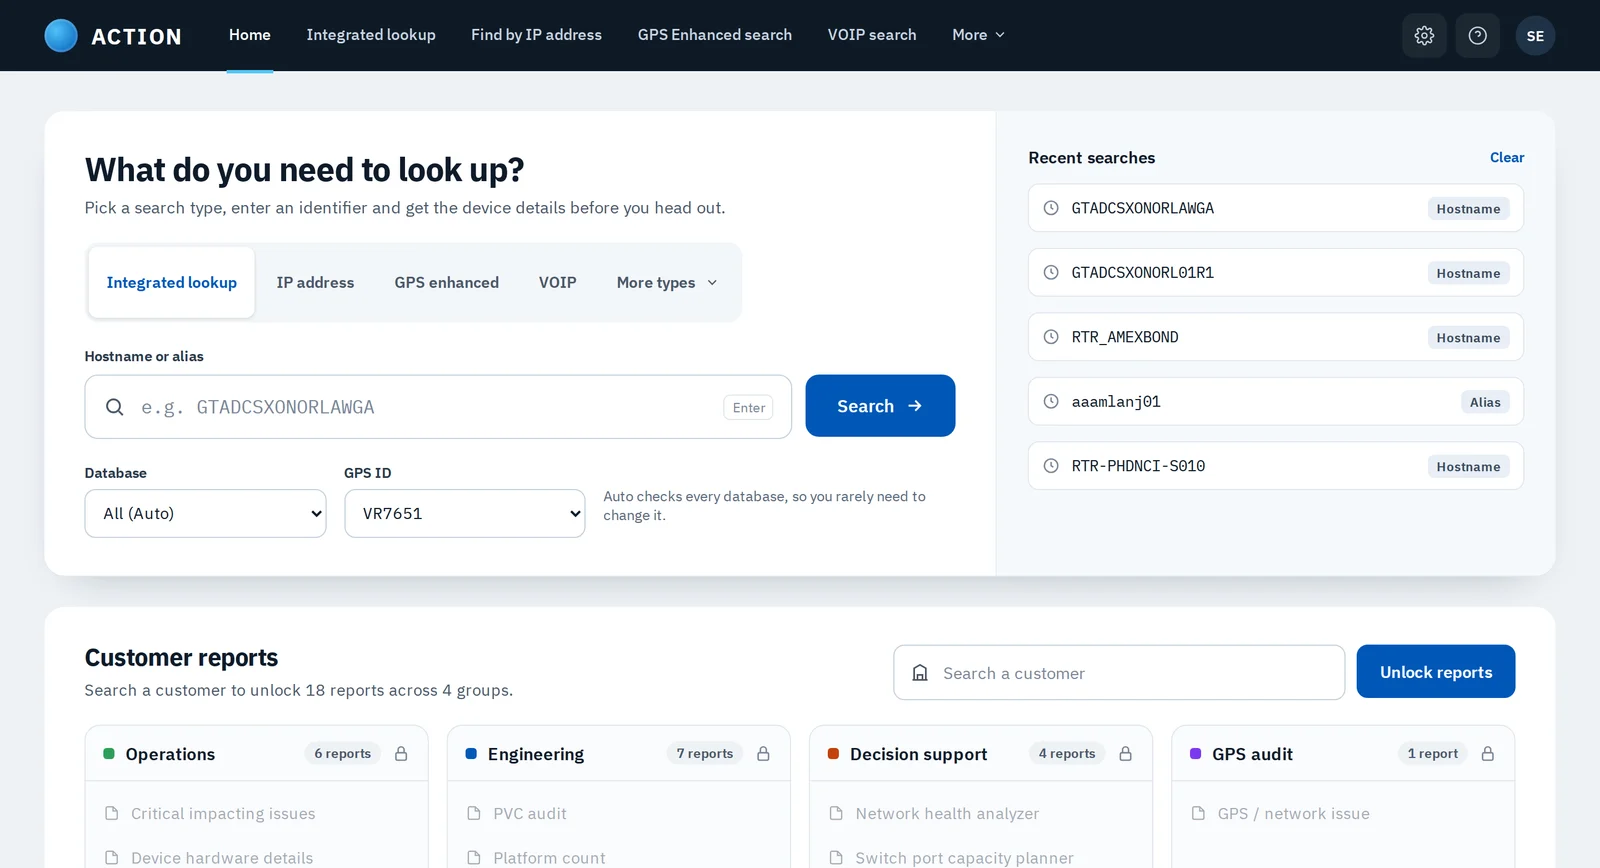The width and height of the screenshot is (1600, 868).
Task: Expand the More menu in top navigation
Action: click(978, 35)
